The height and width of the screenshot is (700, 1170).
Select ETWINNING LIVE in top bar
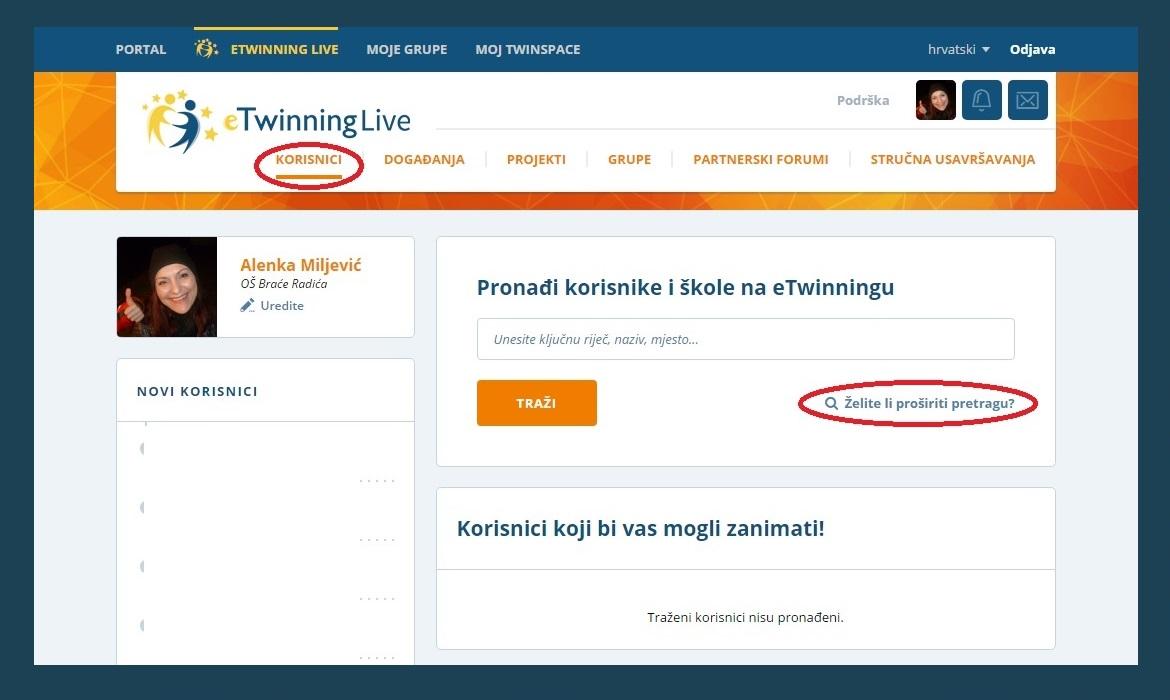pos(266,49)
